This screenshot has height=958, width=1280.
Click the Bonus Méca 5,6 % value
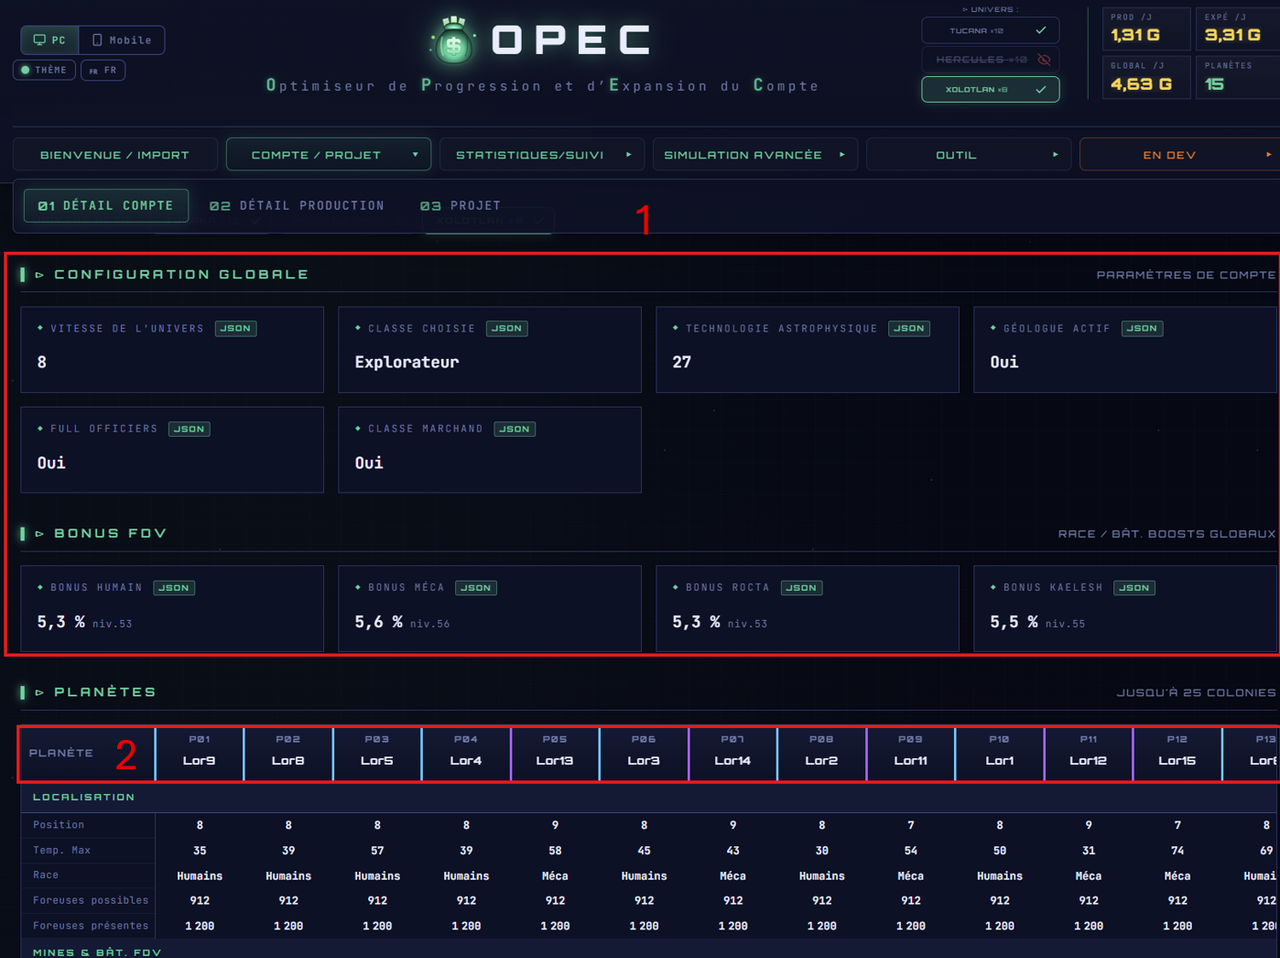tap(379, 622)
